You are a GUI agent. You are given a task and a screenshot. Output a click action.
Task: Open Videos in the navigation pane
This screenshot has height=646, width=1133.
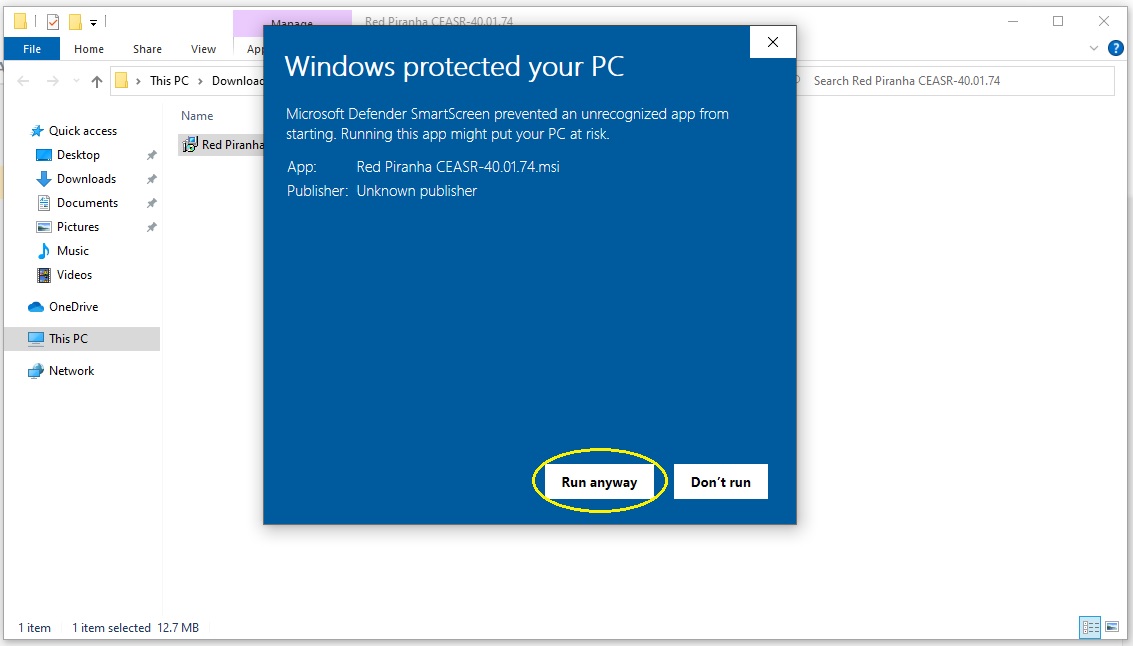[x=74, y=275]
